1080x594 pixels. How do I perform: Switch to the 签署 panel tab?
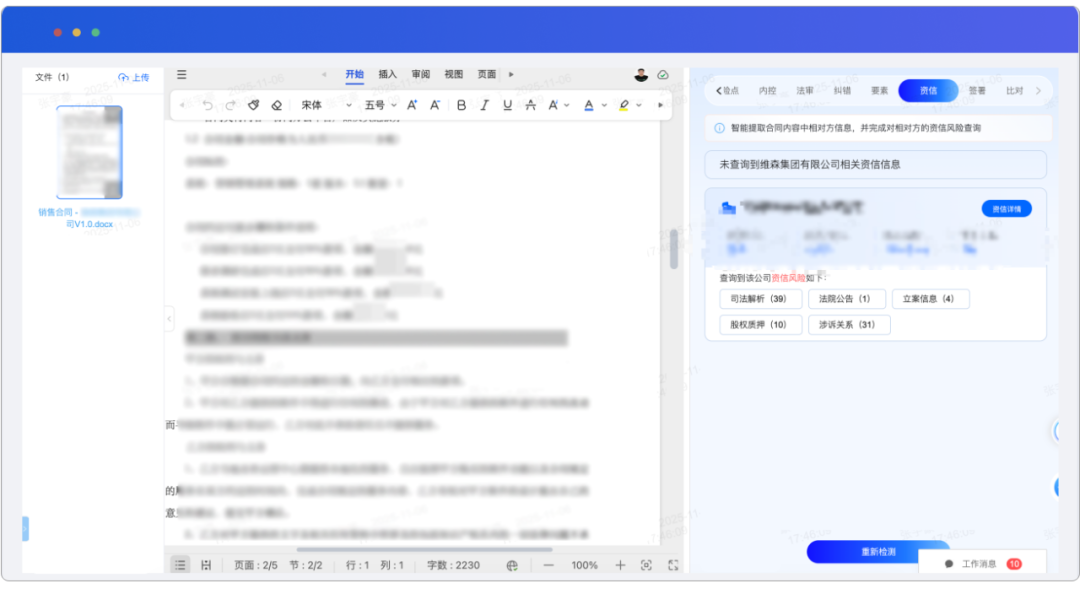(x=977, y=90)
